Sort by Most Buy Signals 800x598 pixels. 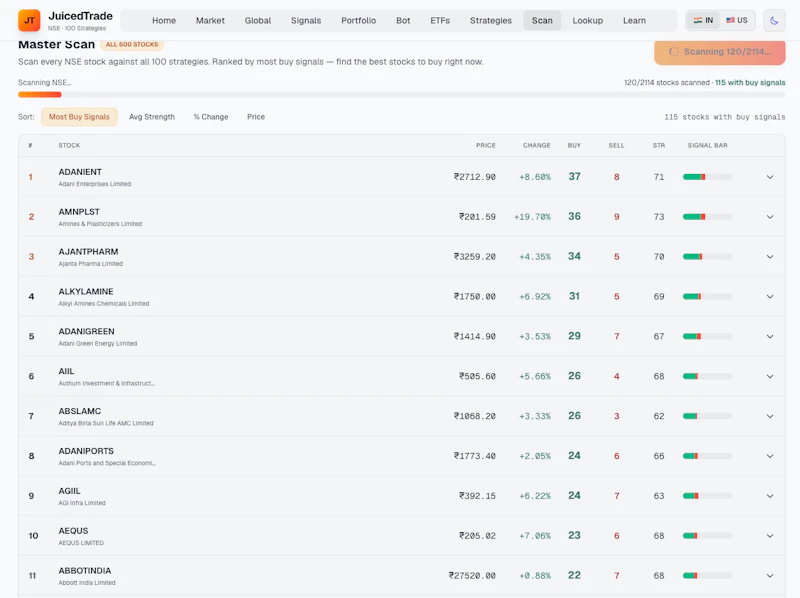[x=79, y=117]
